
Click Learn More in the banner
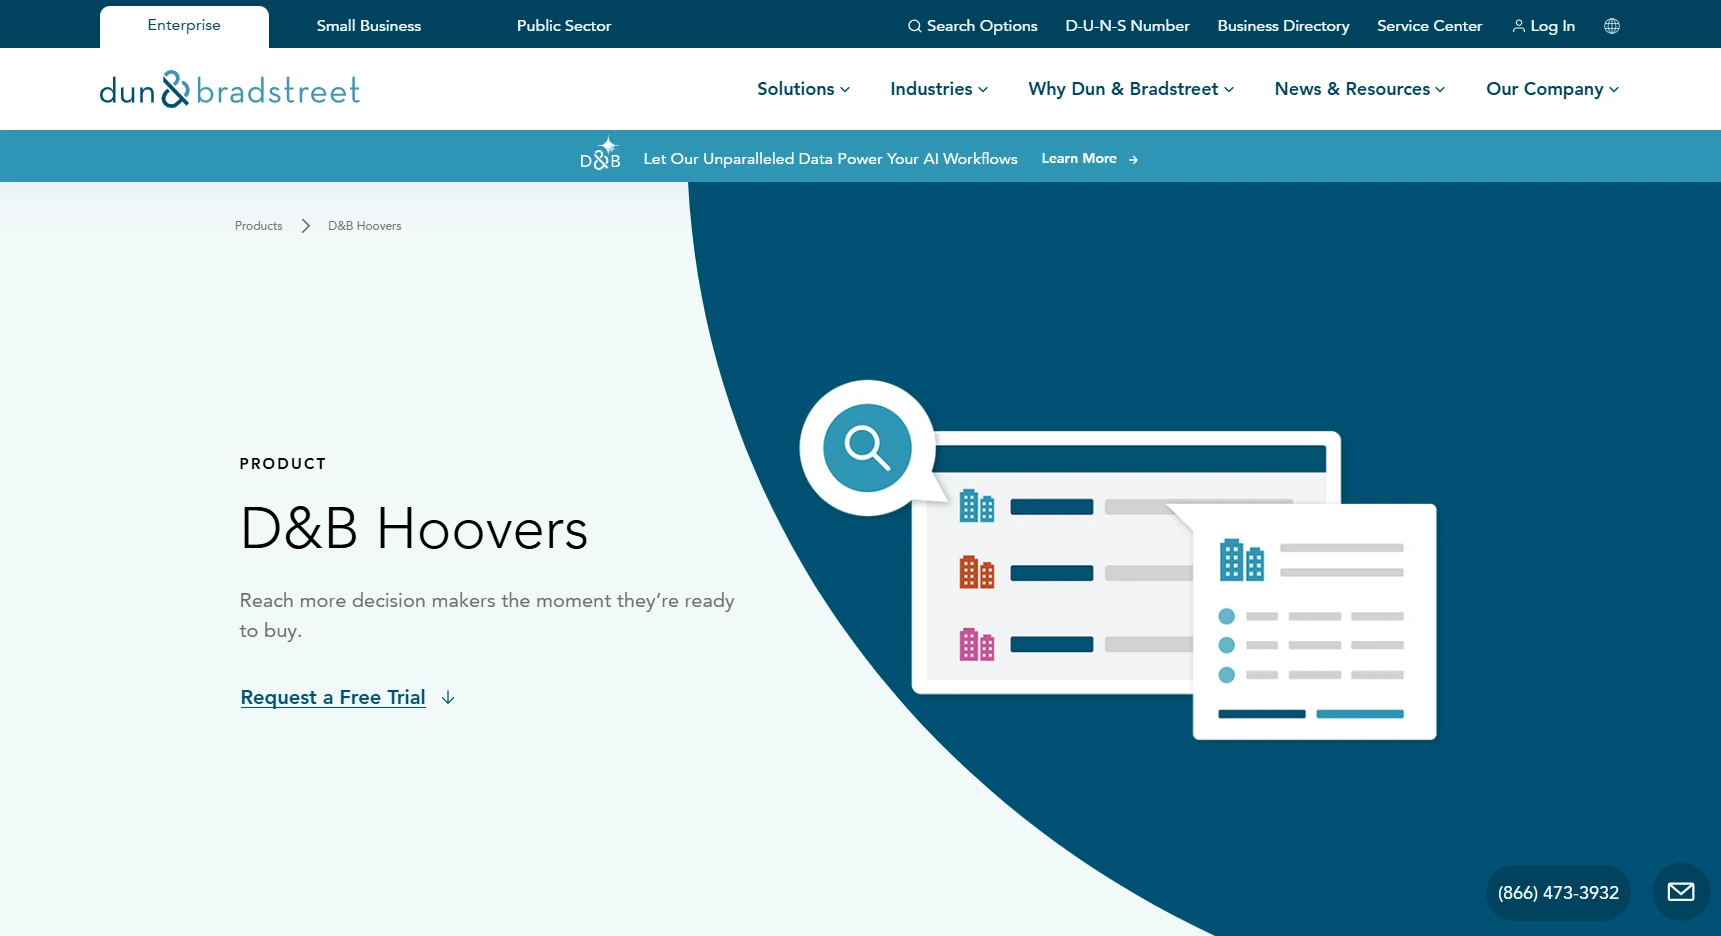(1079, 159)
